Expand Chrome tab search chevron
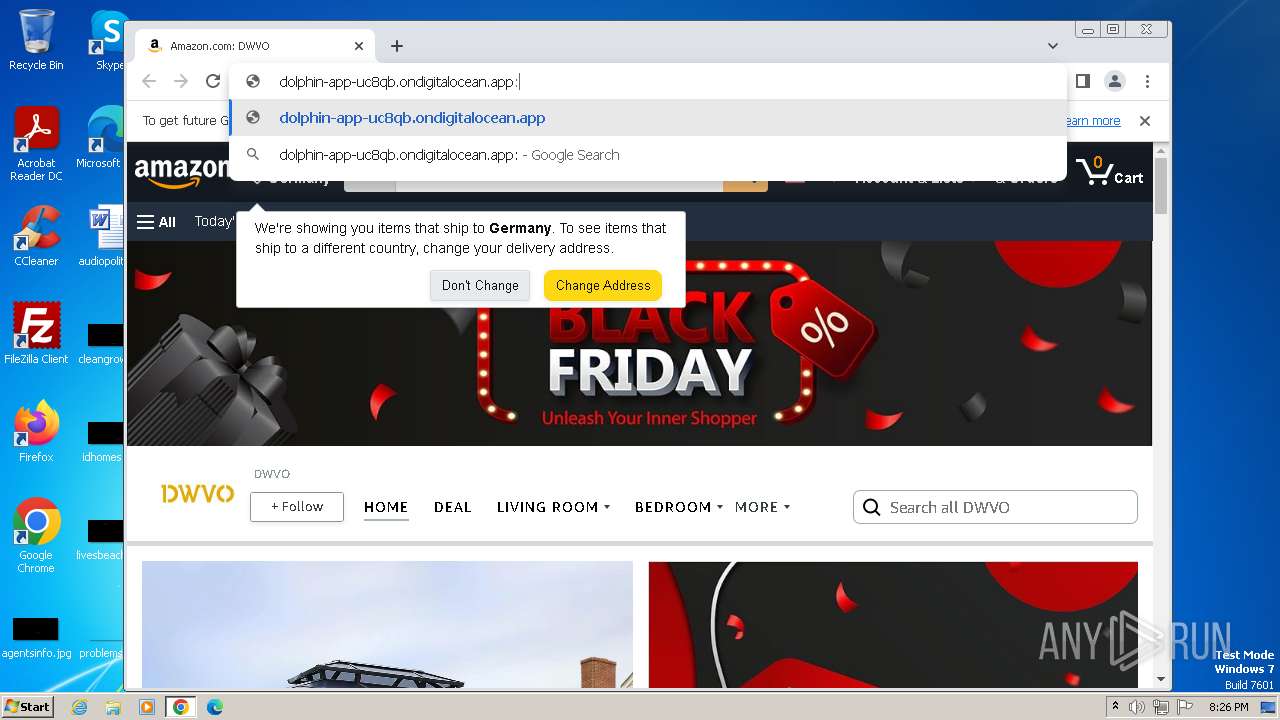Viewport: 1280px width, 720px height. click(1053, 46)
